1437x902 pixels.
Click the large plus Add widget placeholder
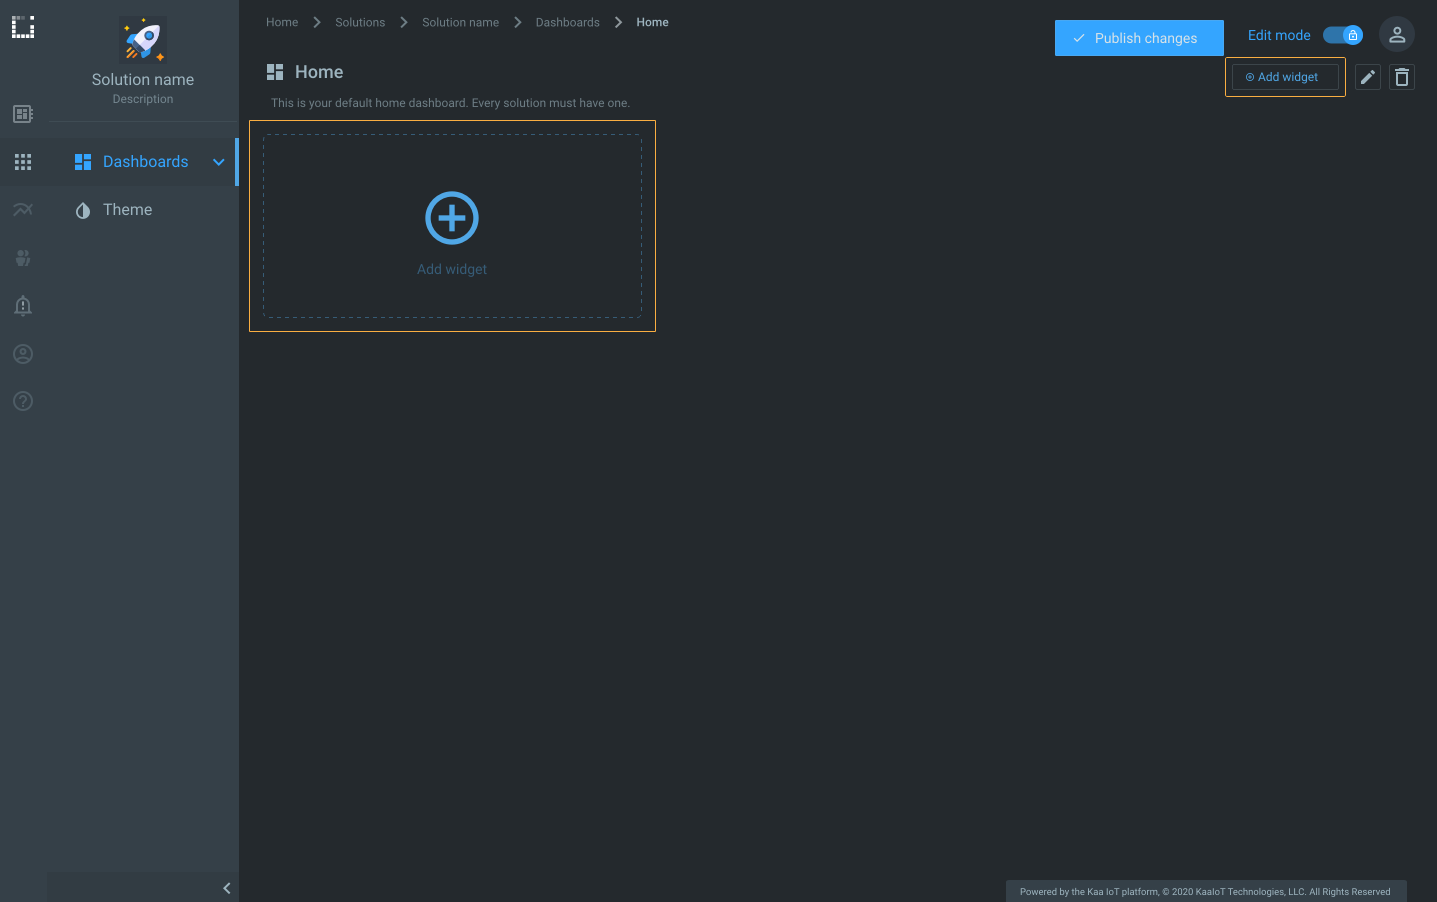452,219
